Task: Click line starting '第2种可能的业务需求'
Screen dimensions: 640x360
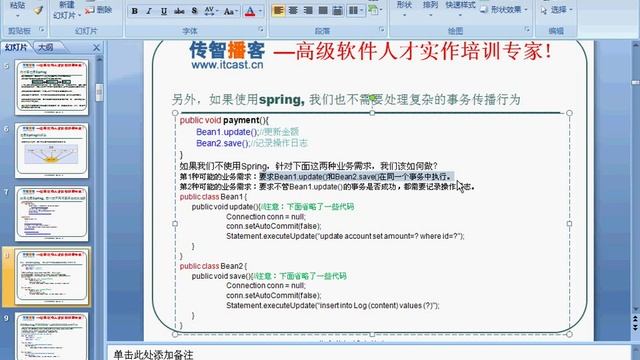Action: click(x=327, y=187)
